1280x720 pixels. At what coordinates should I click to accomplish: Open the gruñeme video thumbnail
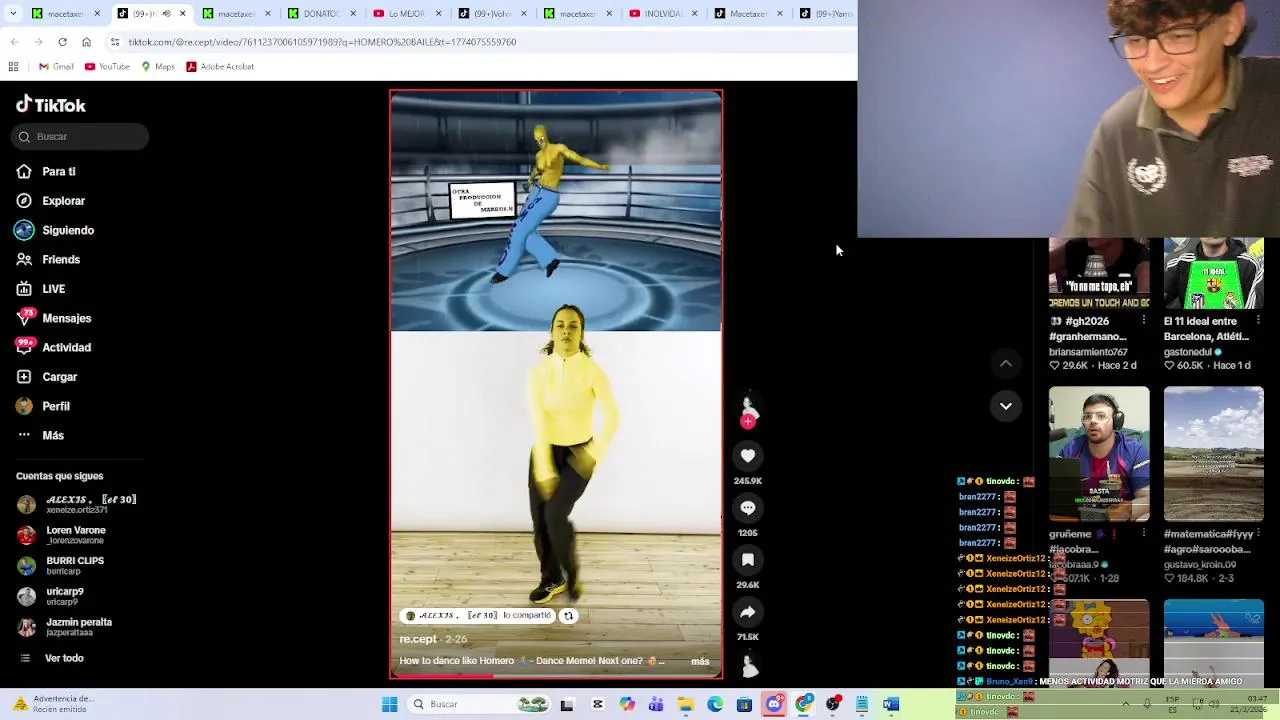tap(1099, 454)
